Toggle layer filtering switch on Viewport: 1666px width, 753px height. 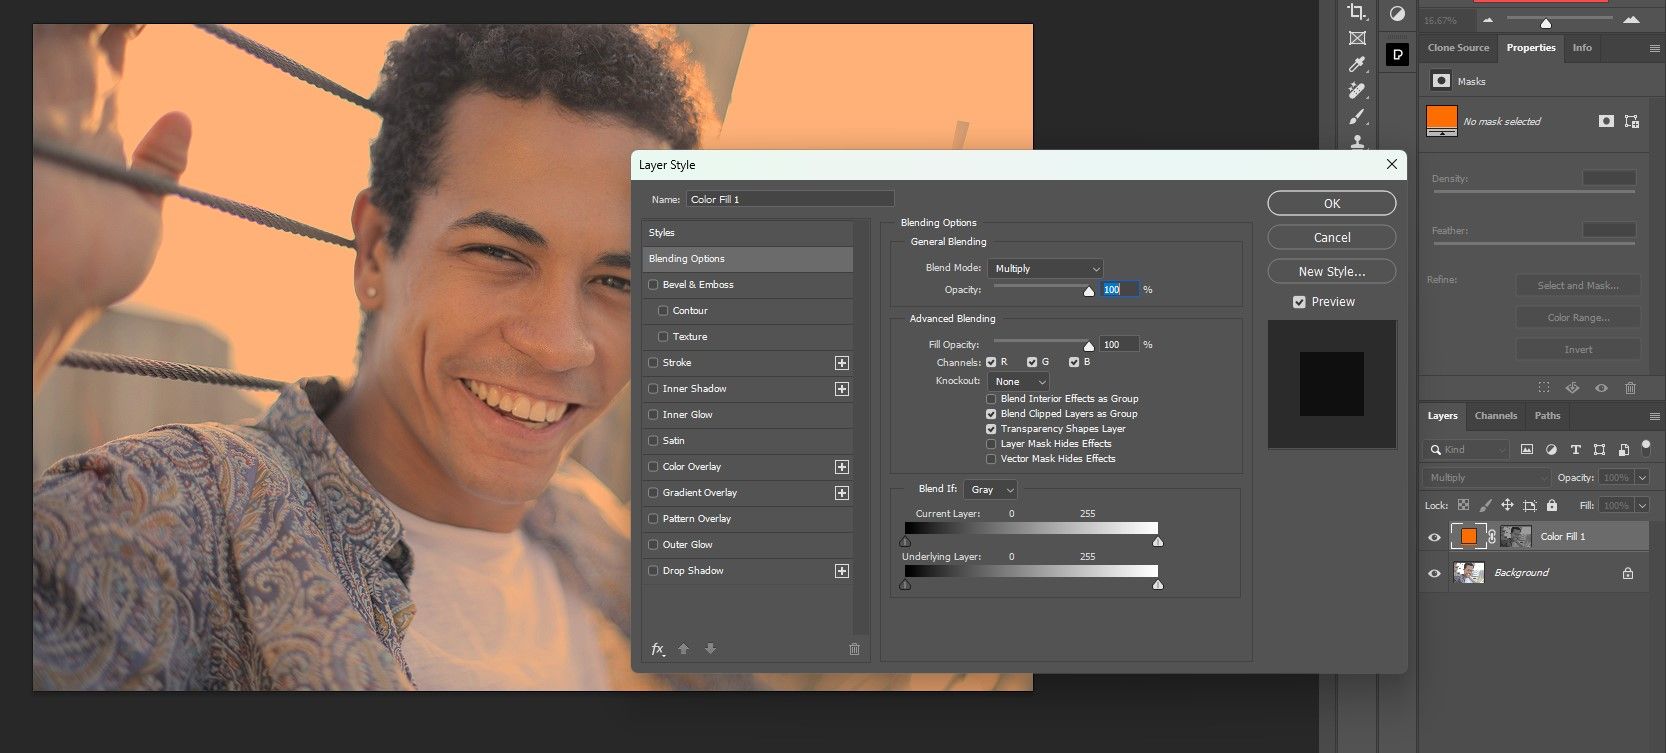tap(1646, 447)
